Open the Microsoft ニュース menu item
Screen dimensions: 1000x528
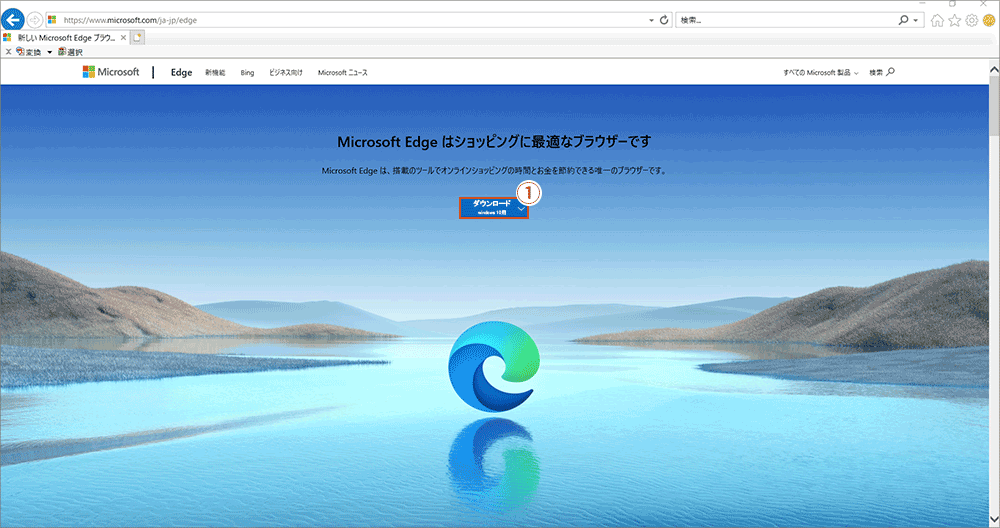[342, 73]
